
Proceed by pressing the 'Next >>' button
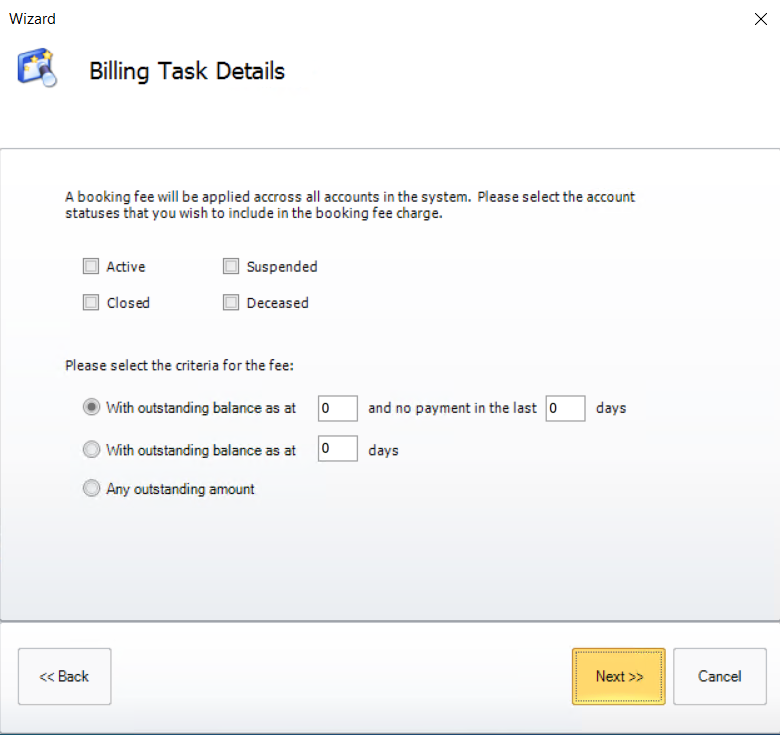[x=618, y=677]
